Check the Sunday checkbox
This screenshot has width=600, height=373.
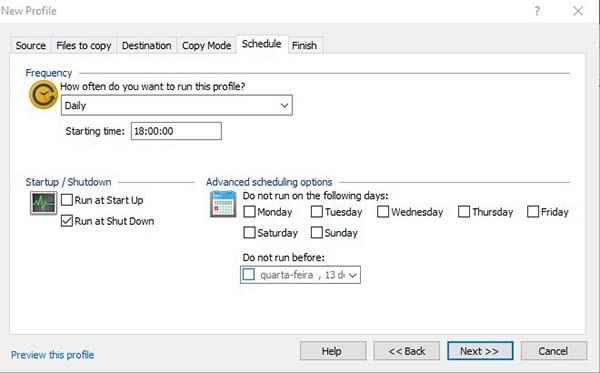coord(316,233)
